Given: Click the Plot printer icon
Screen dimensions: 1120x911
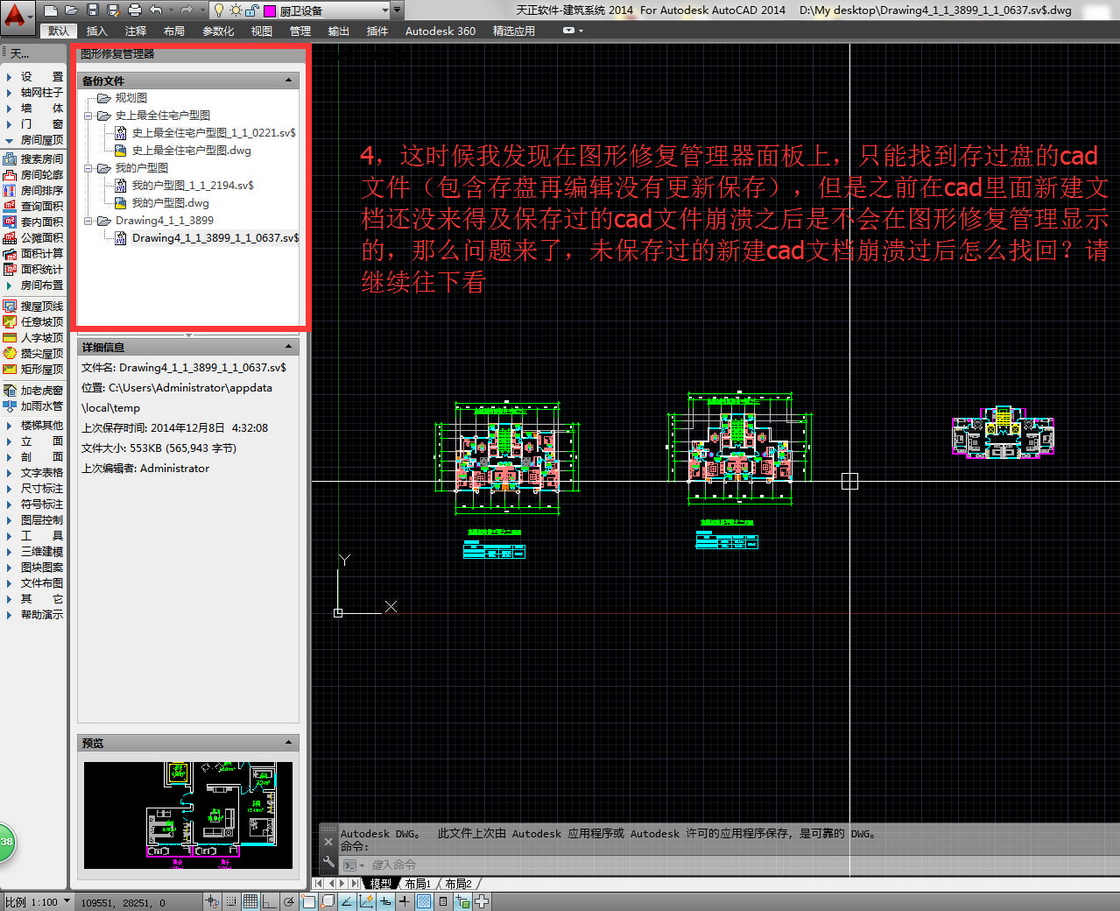Looking at the screenshot, I should 135,10.
